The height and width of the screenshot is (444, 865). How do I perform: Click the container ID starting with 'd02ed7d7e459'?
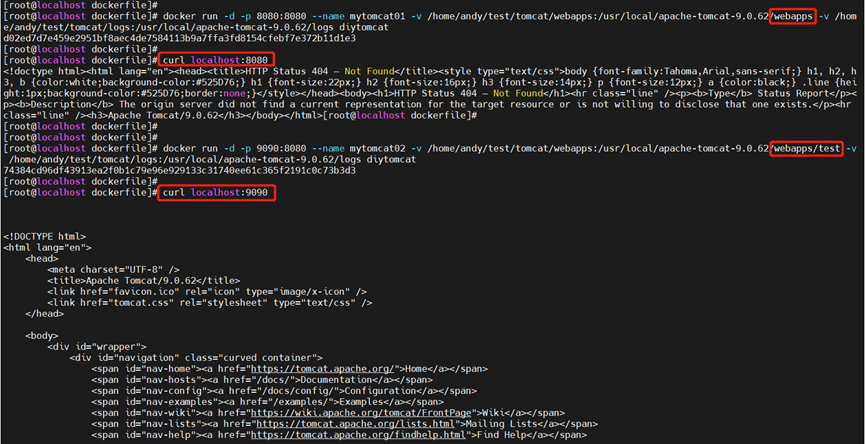pyautogui.click(x=179, y=38)
